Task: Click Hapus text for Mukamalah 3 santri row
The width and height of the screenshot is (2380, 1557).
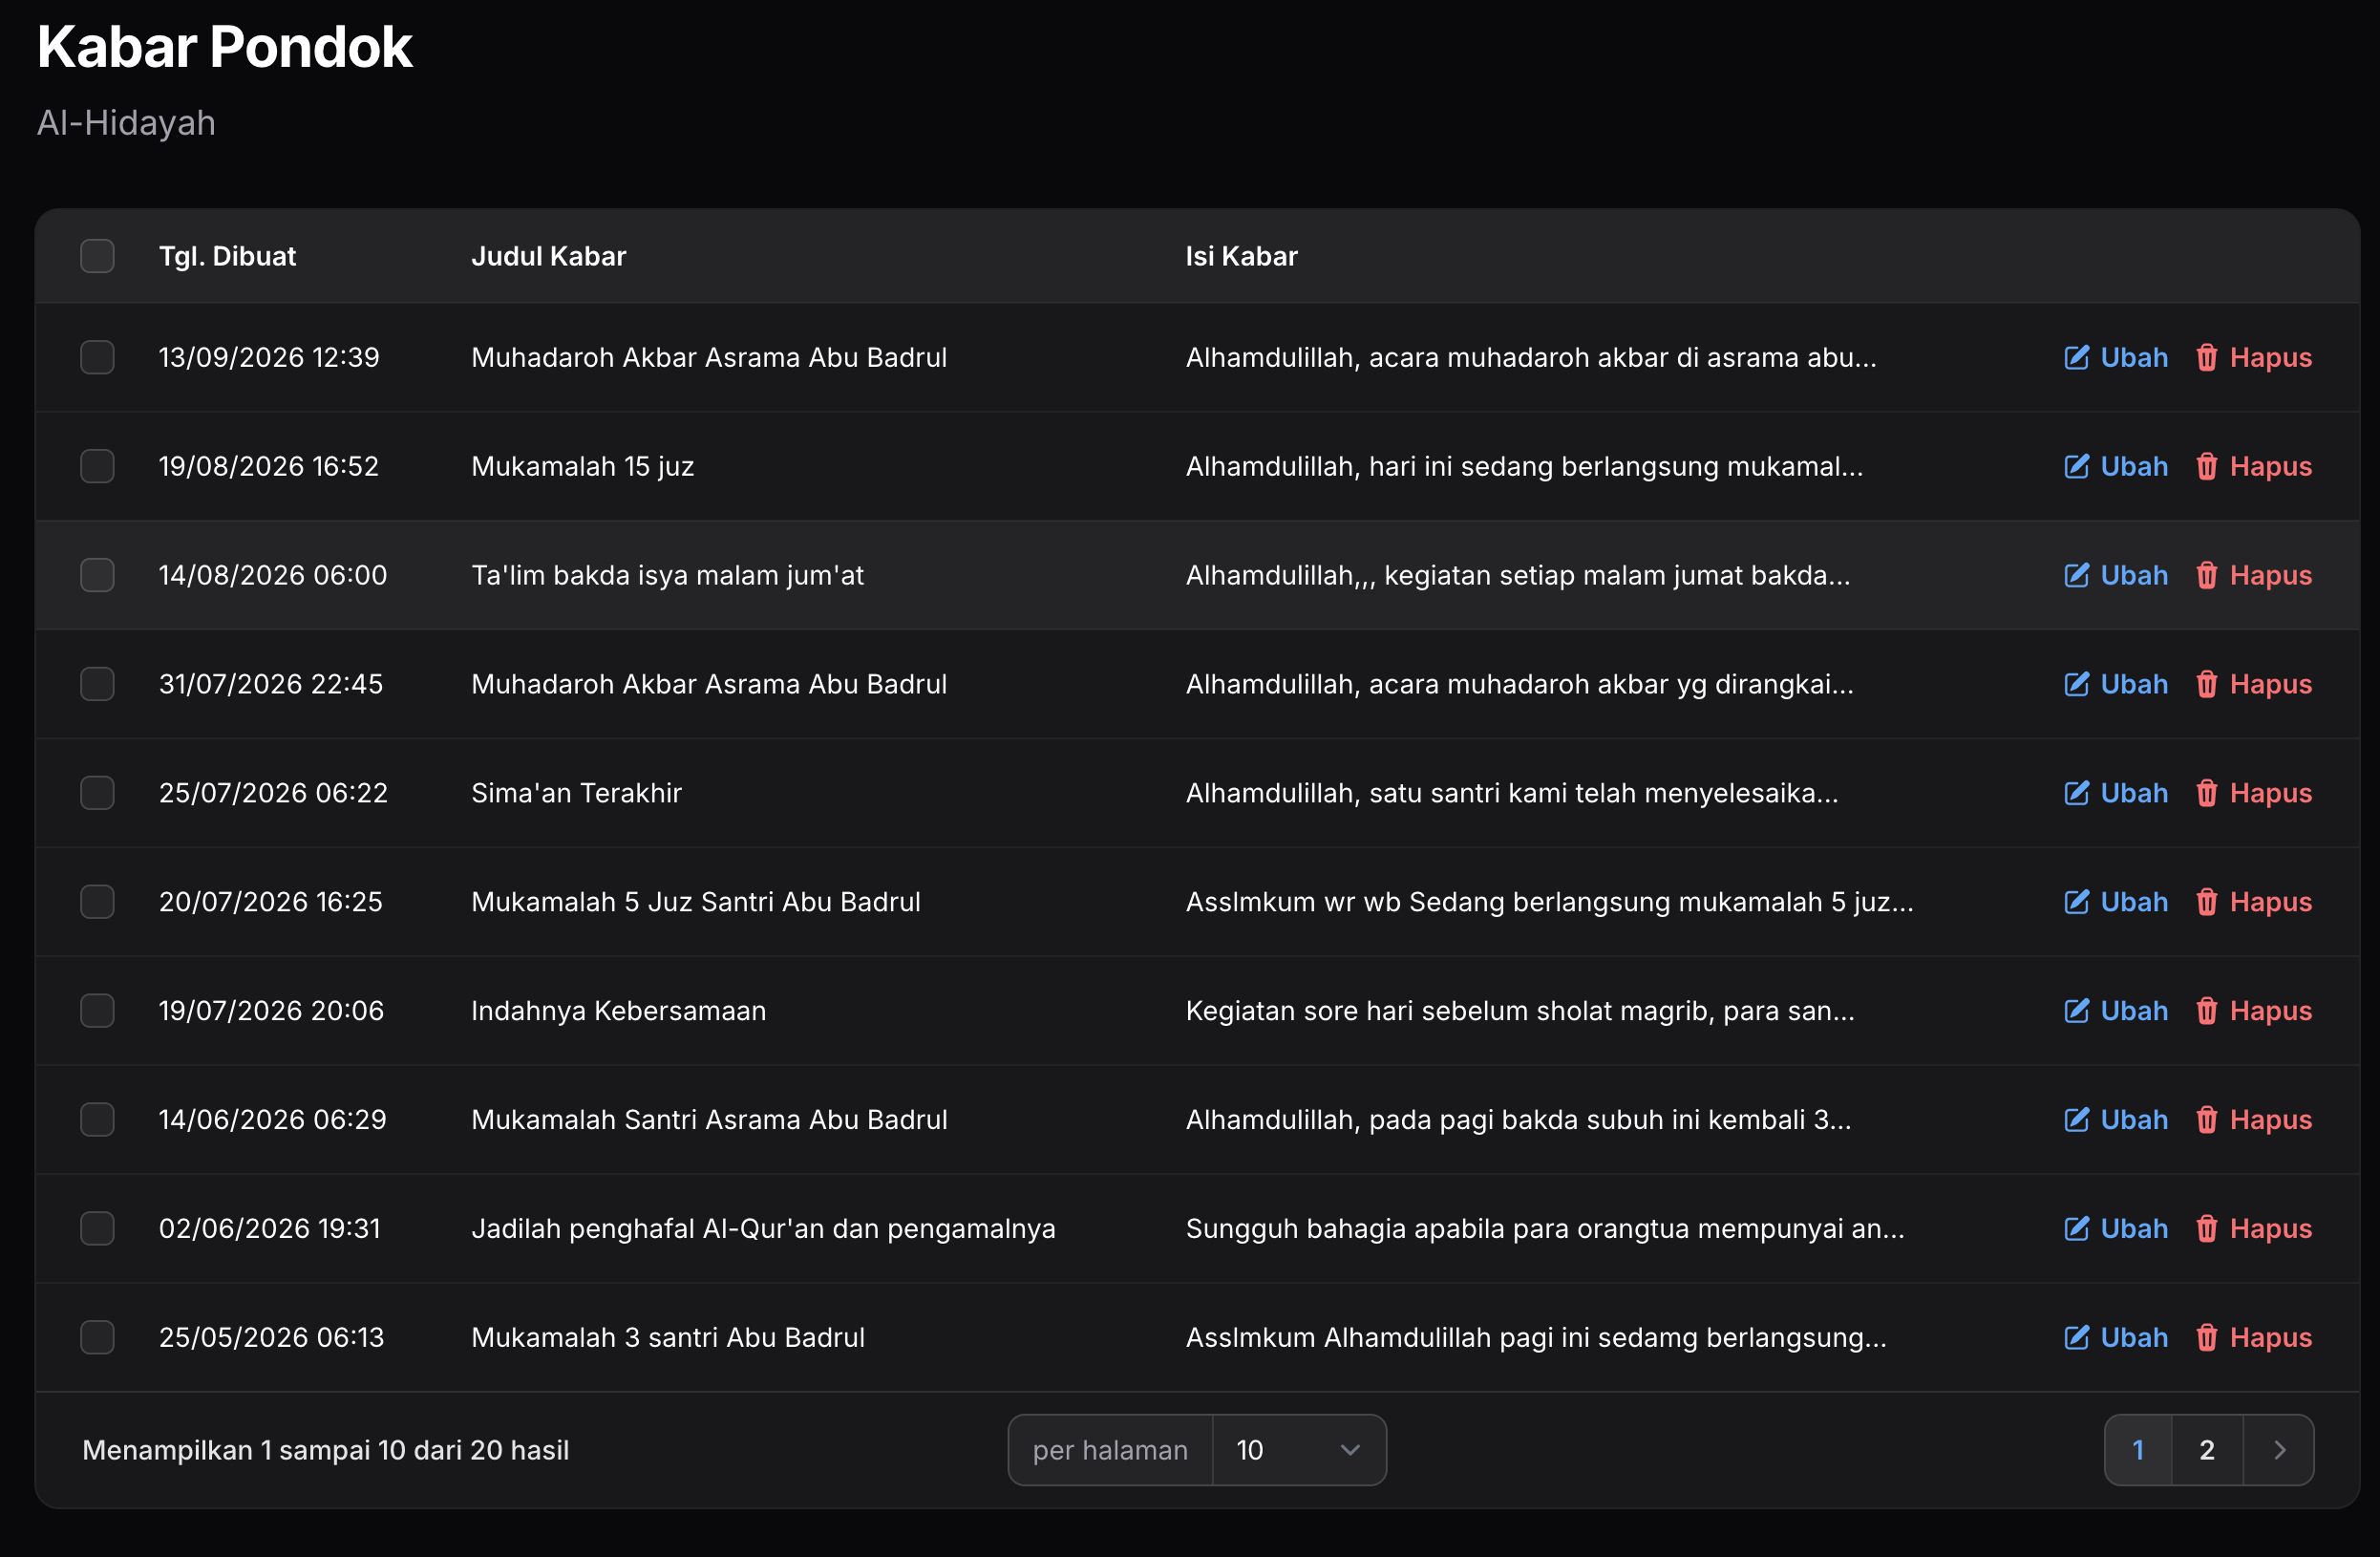Action: (x=2270, y=1337)
